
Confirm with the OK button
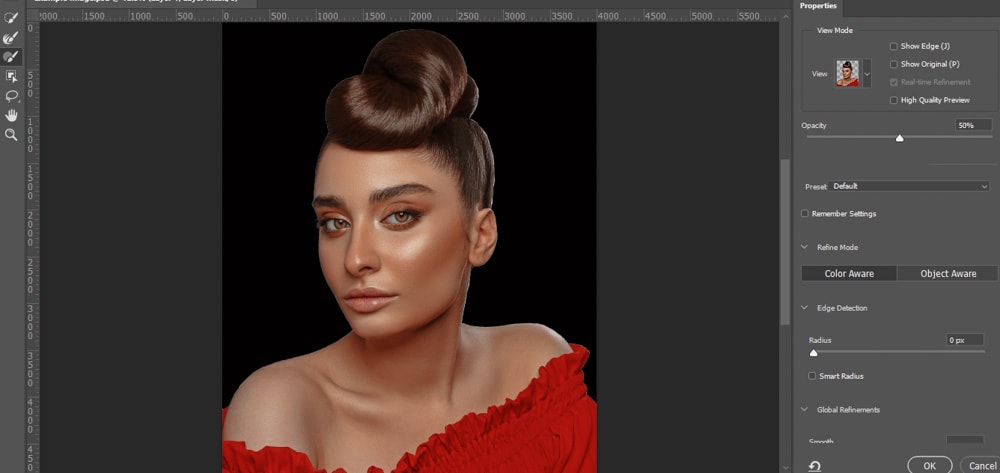pyautogui.click(x=929, y=466)
